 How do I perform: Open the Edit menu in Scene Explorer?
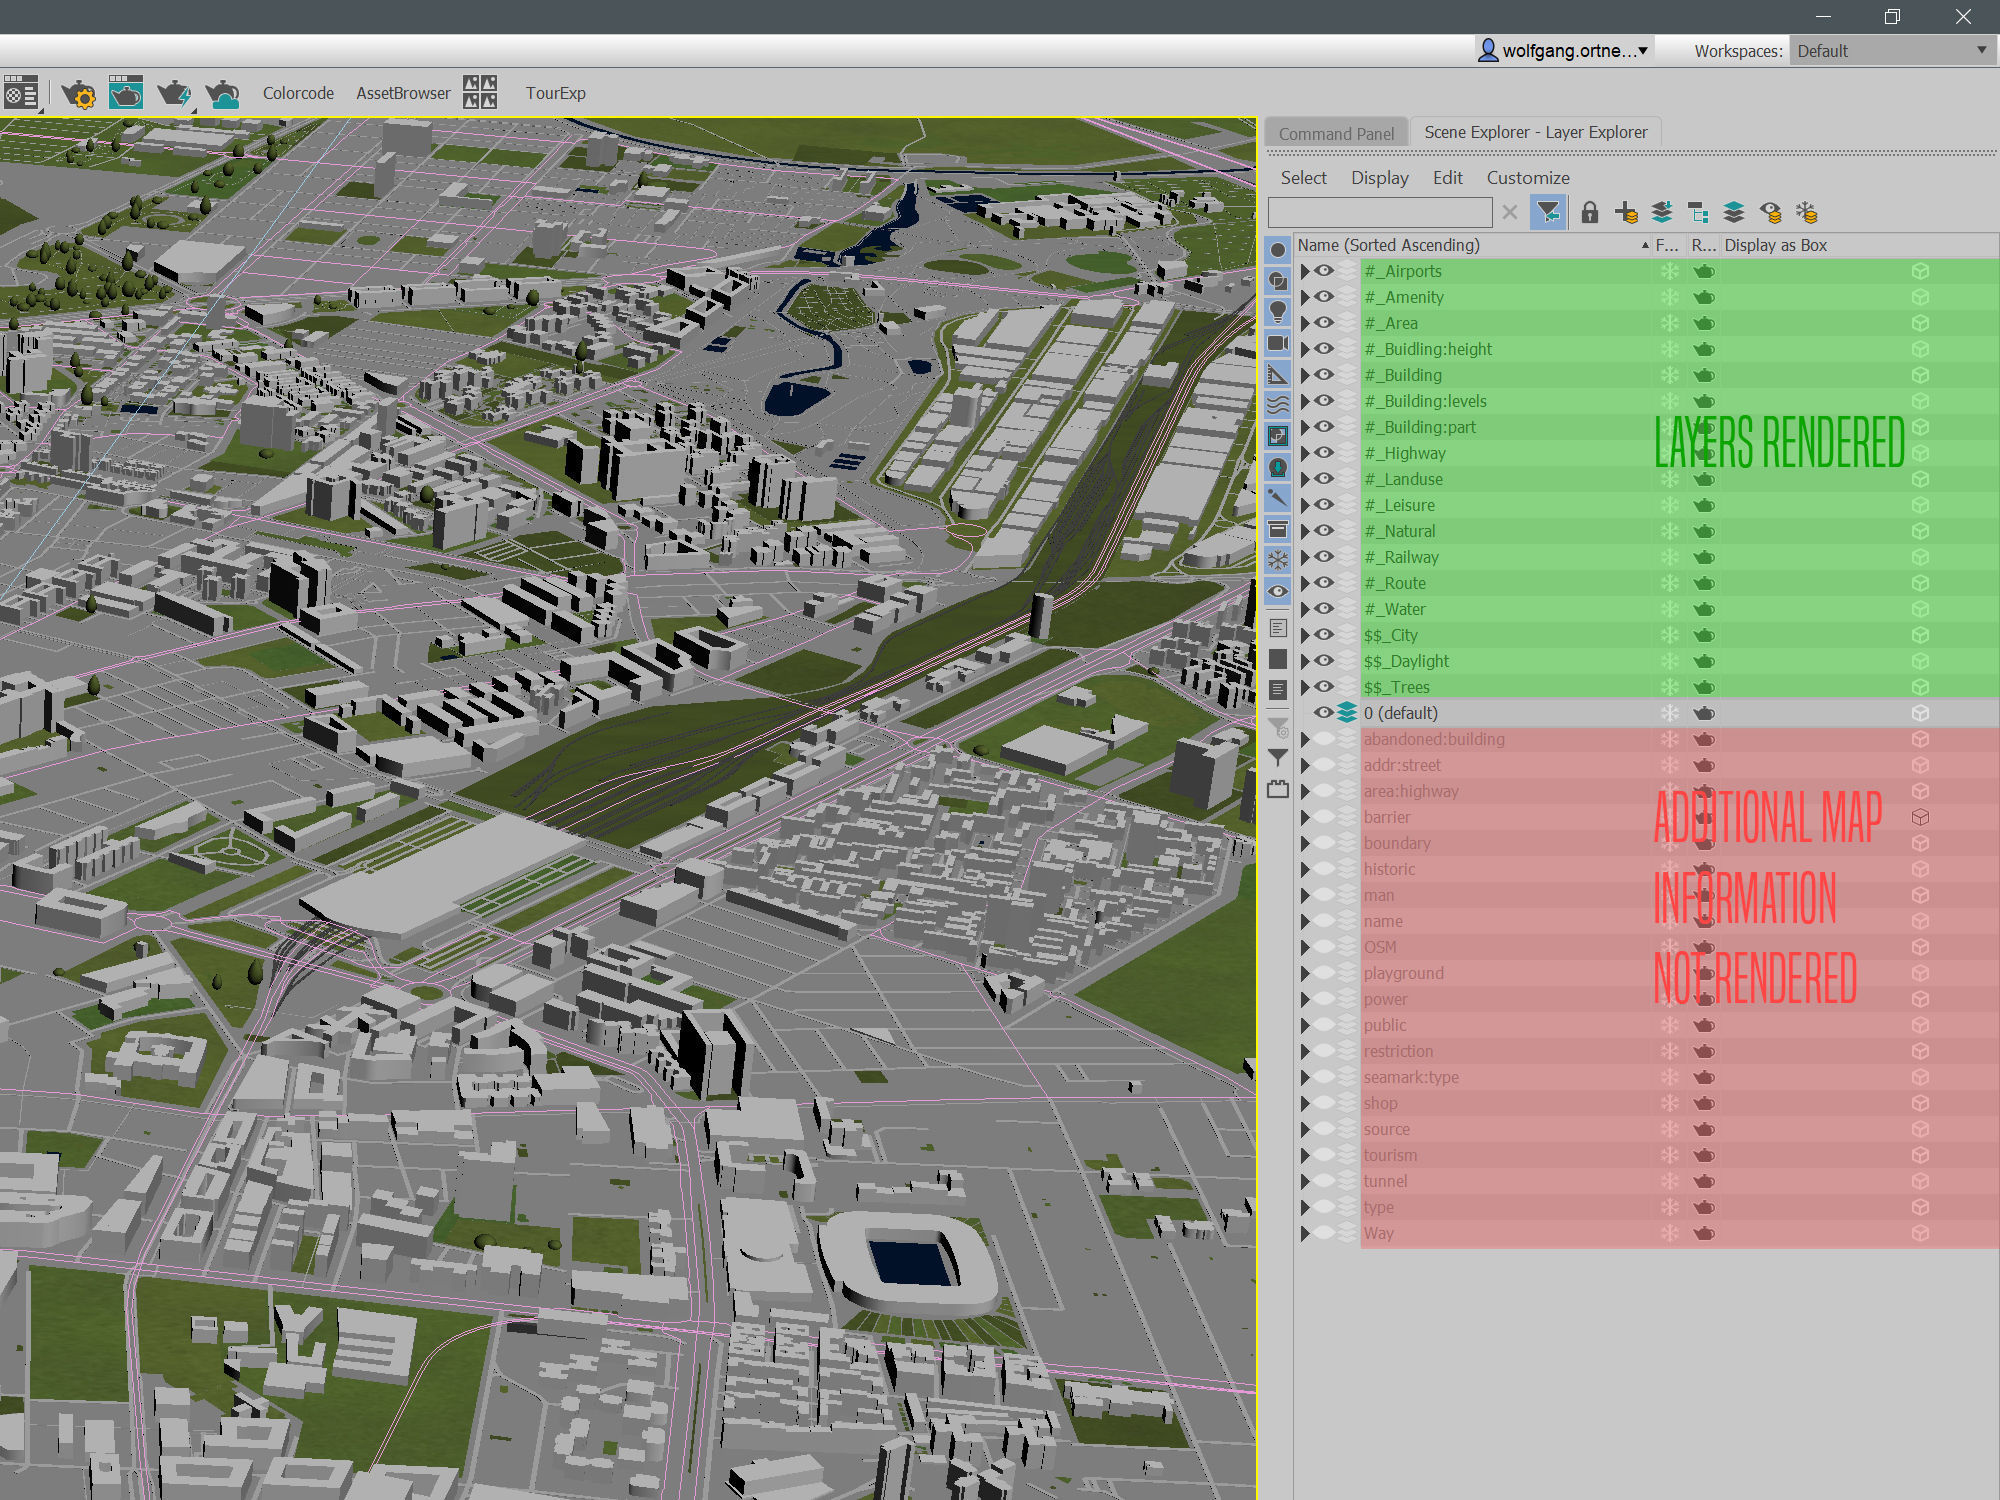1447,178
